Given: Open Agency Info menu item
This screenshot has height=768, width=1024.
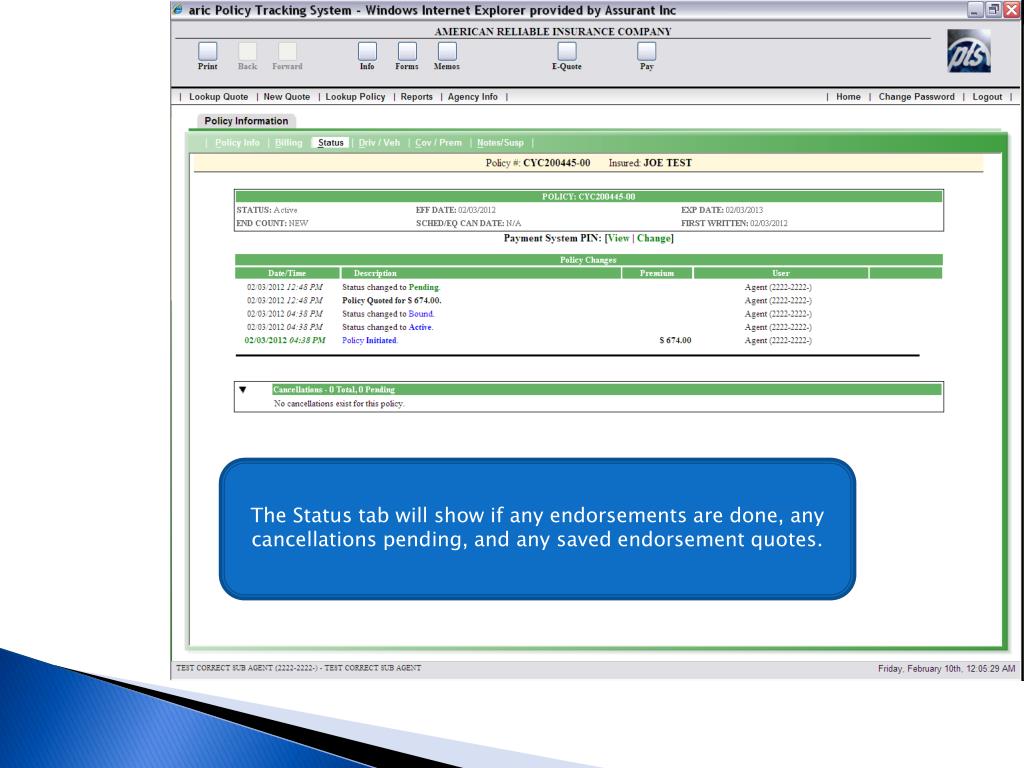Looking at the screenshot, I should [473, 97].
